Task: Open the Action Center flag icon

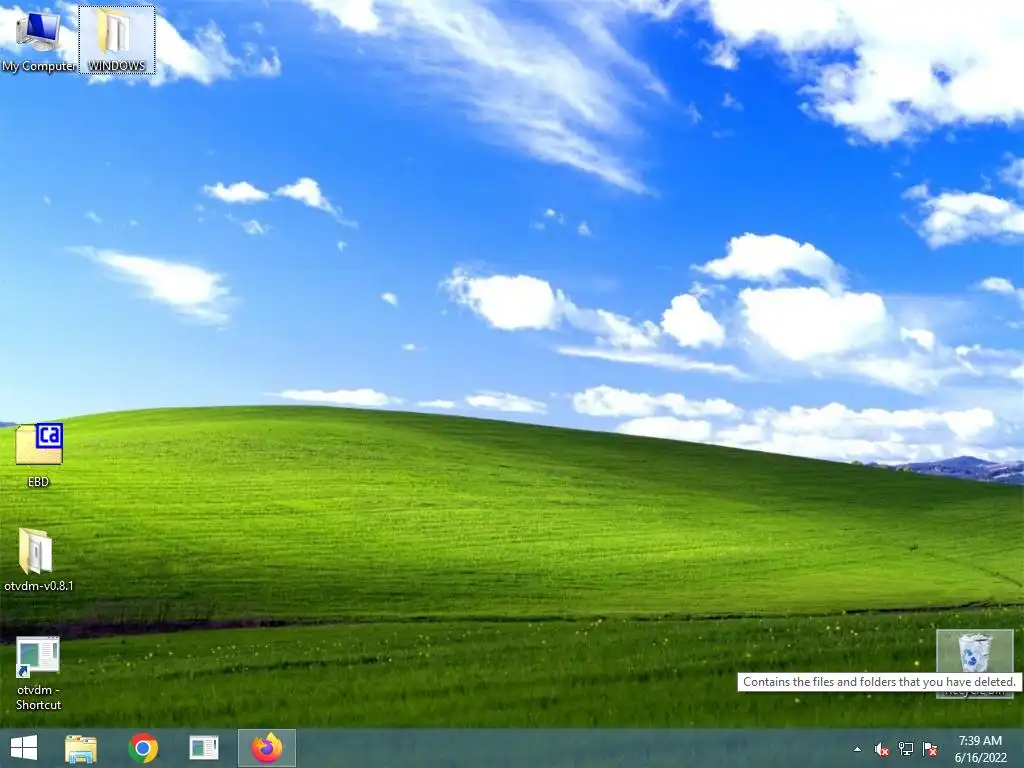Action: point(930,750)
